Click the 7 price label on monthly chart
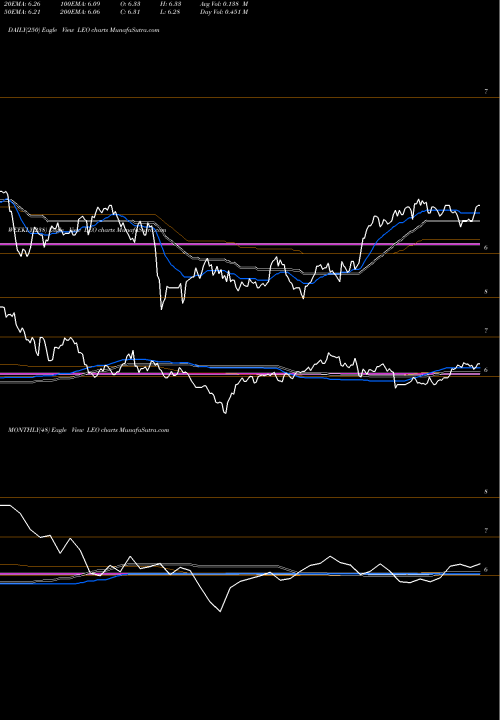Image resolution: width=500 pixels, height=720 pixels. click(x=486, y=531)
